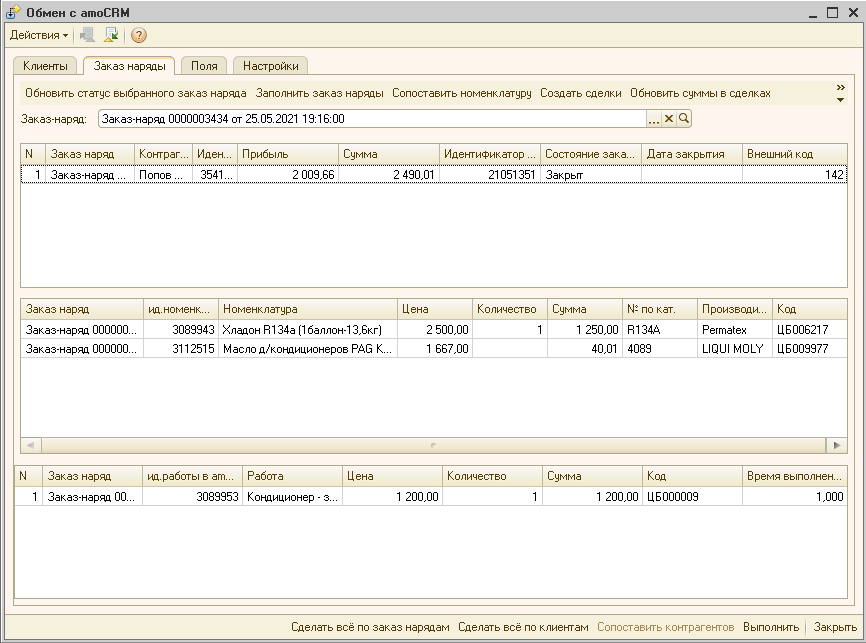Click the save settings toolbar icon
The height and width of the screenshot is (643, 866).
coord(87,35)
